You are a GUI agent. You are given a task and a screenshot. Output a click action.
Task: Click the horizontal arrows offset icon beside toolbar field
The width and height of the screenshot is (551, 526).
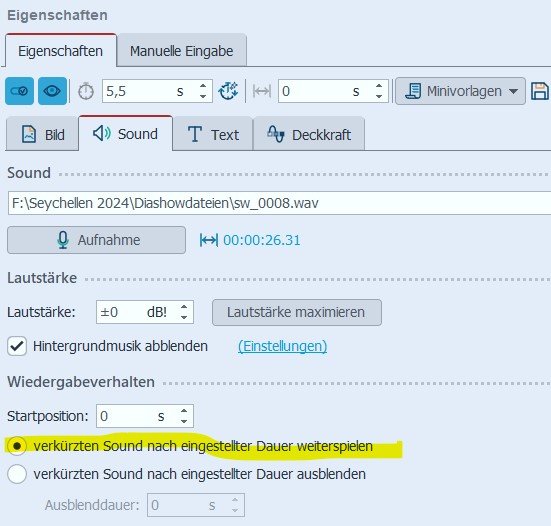[x=262, y=91]
